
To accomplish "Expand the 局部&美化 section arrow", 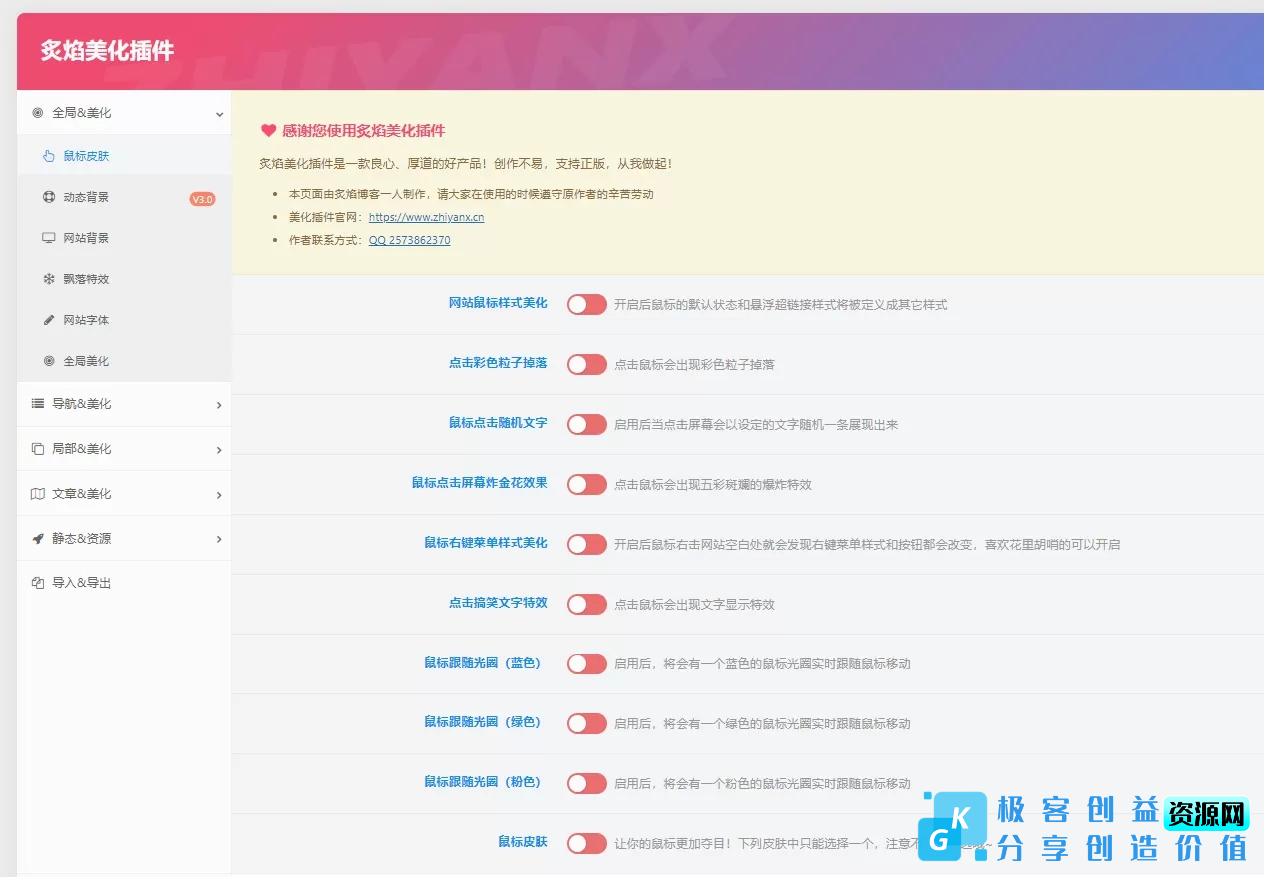I will pos(218,450).
